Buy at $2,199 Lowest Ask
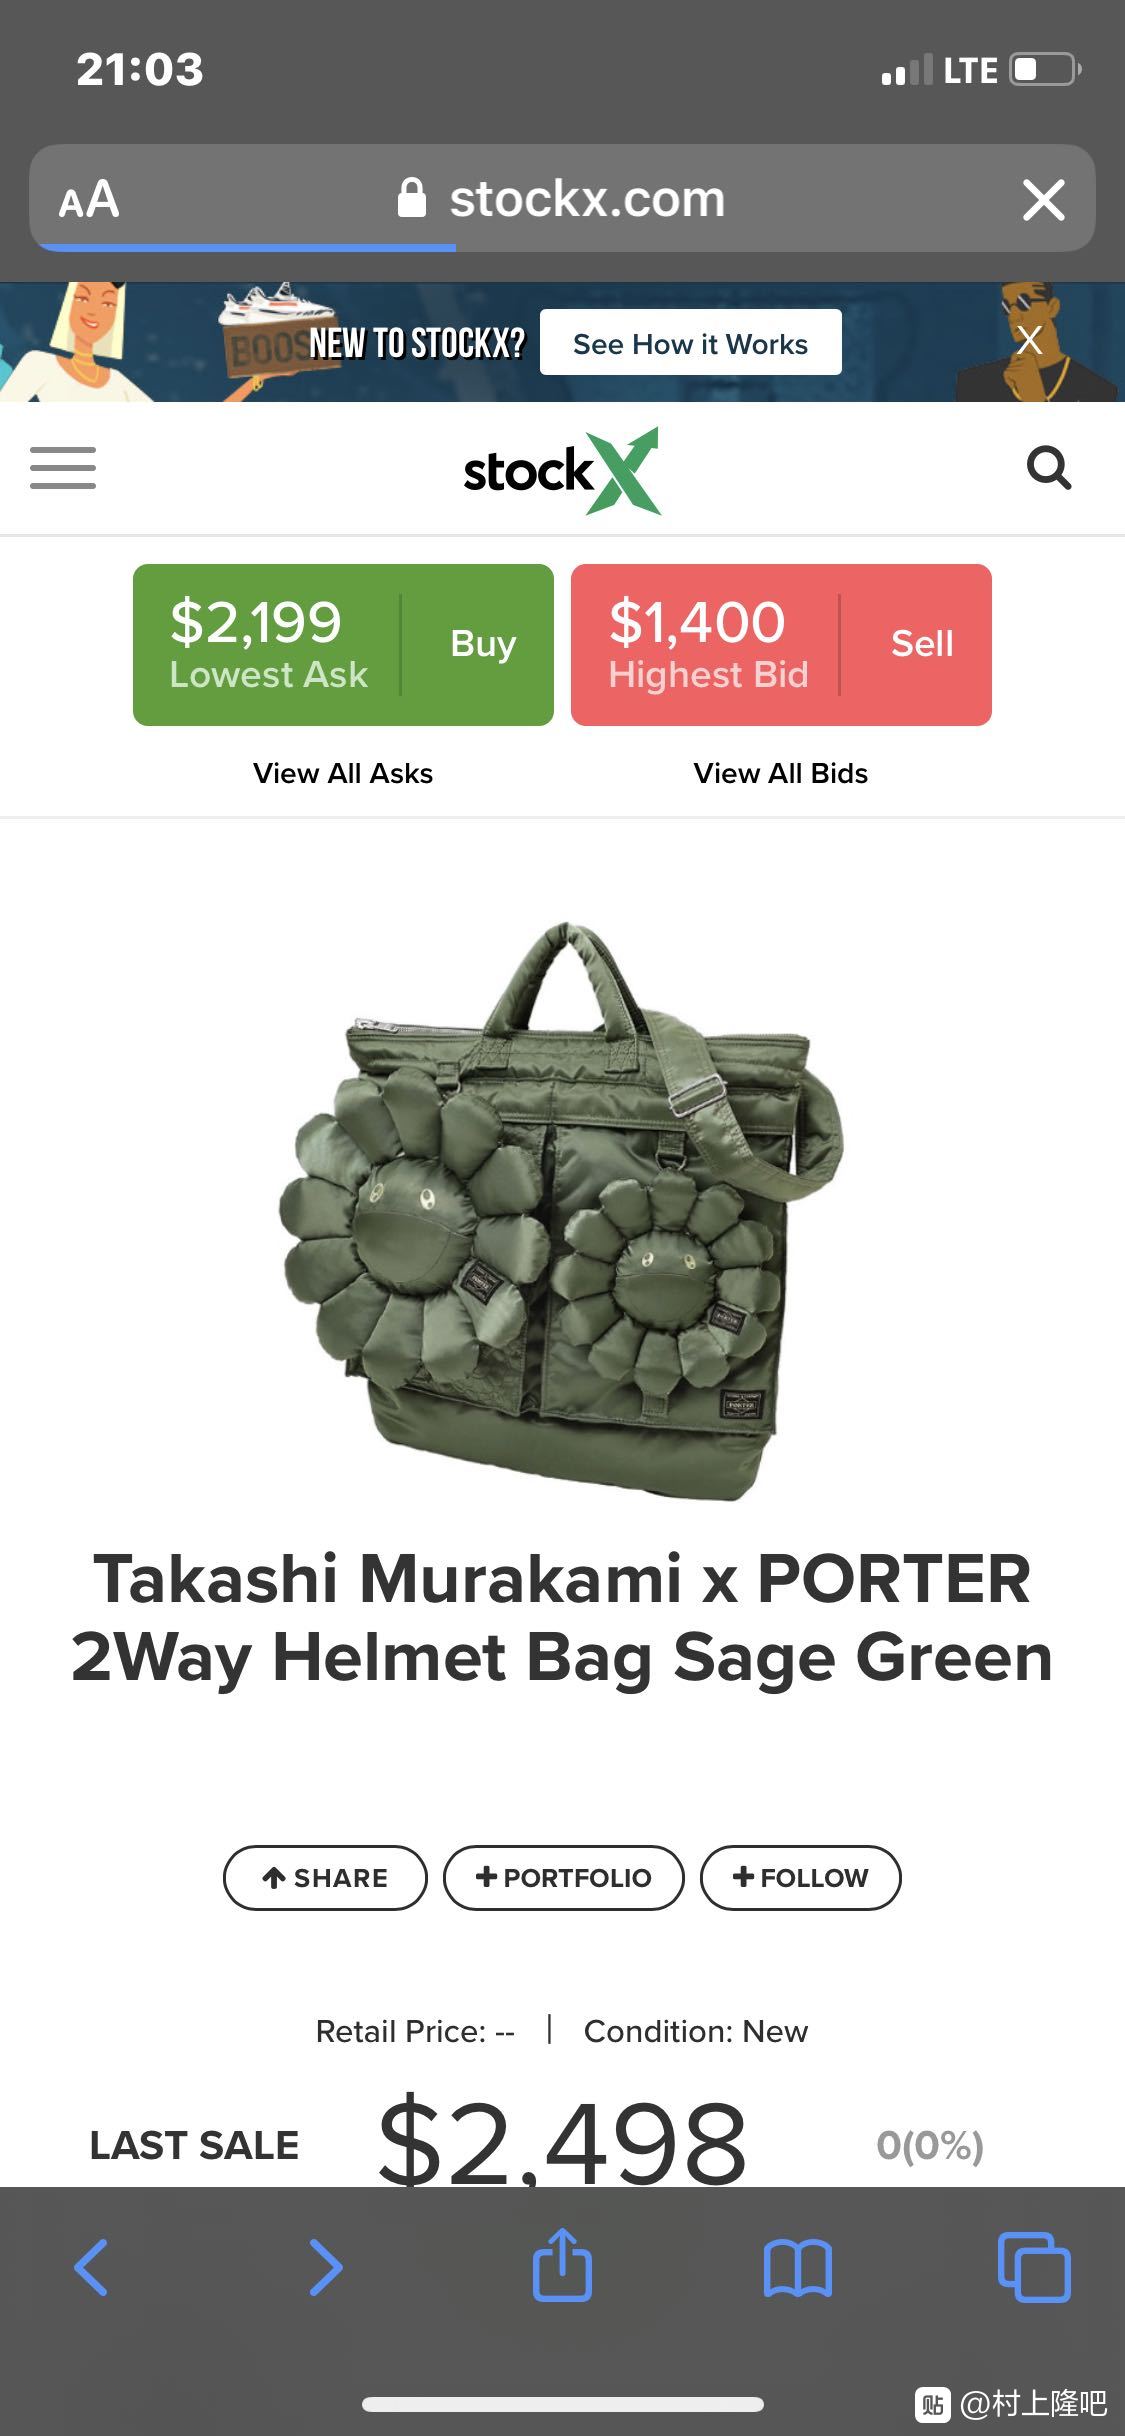The image size is (1125, 2436). [343, 645]
